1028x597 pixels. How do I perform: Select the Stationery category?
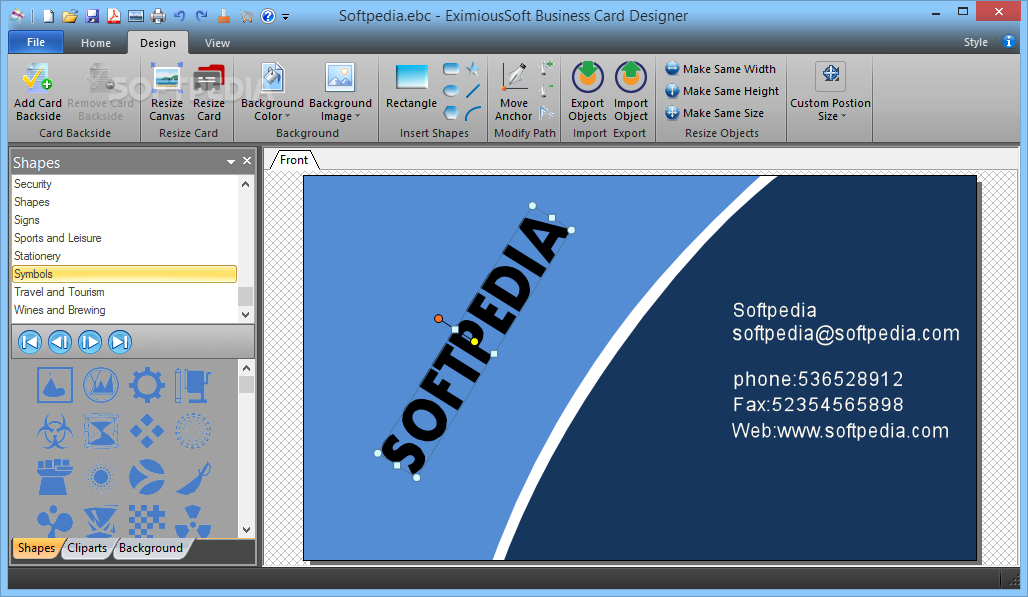pos(125,256)
